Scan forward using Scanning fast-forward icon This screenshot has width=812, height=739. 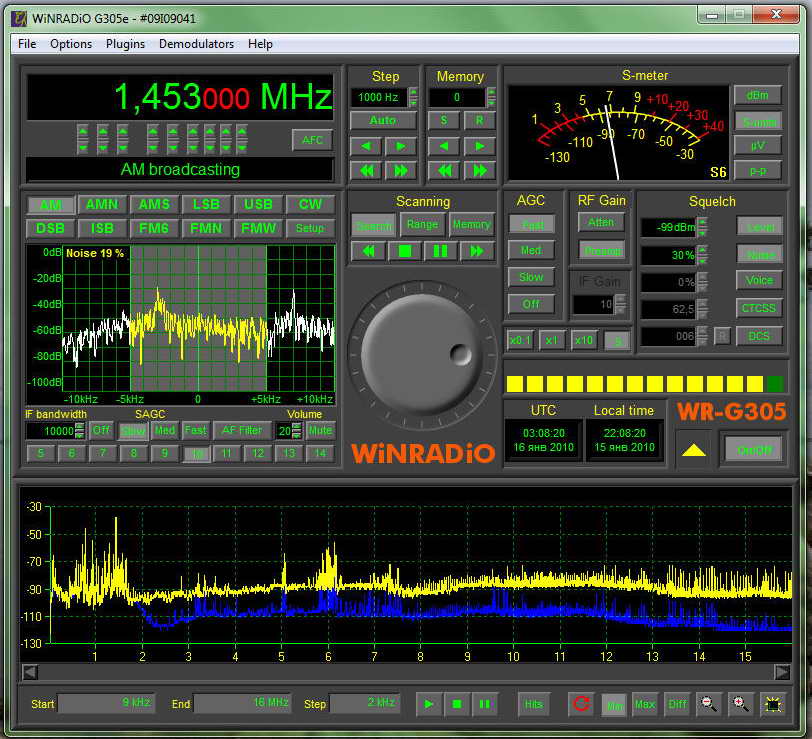pos(476,252)
